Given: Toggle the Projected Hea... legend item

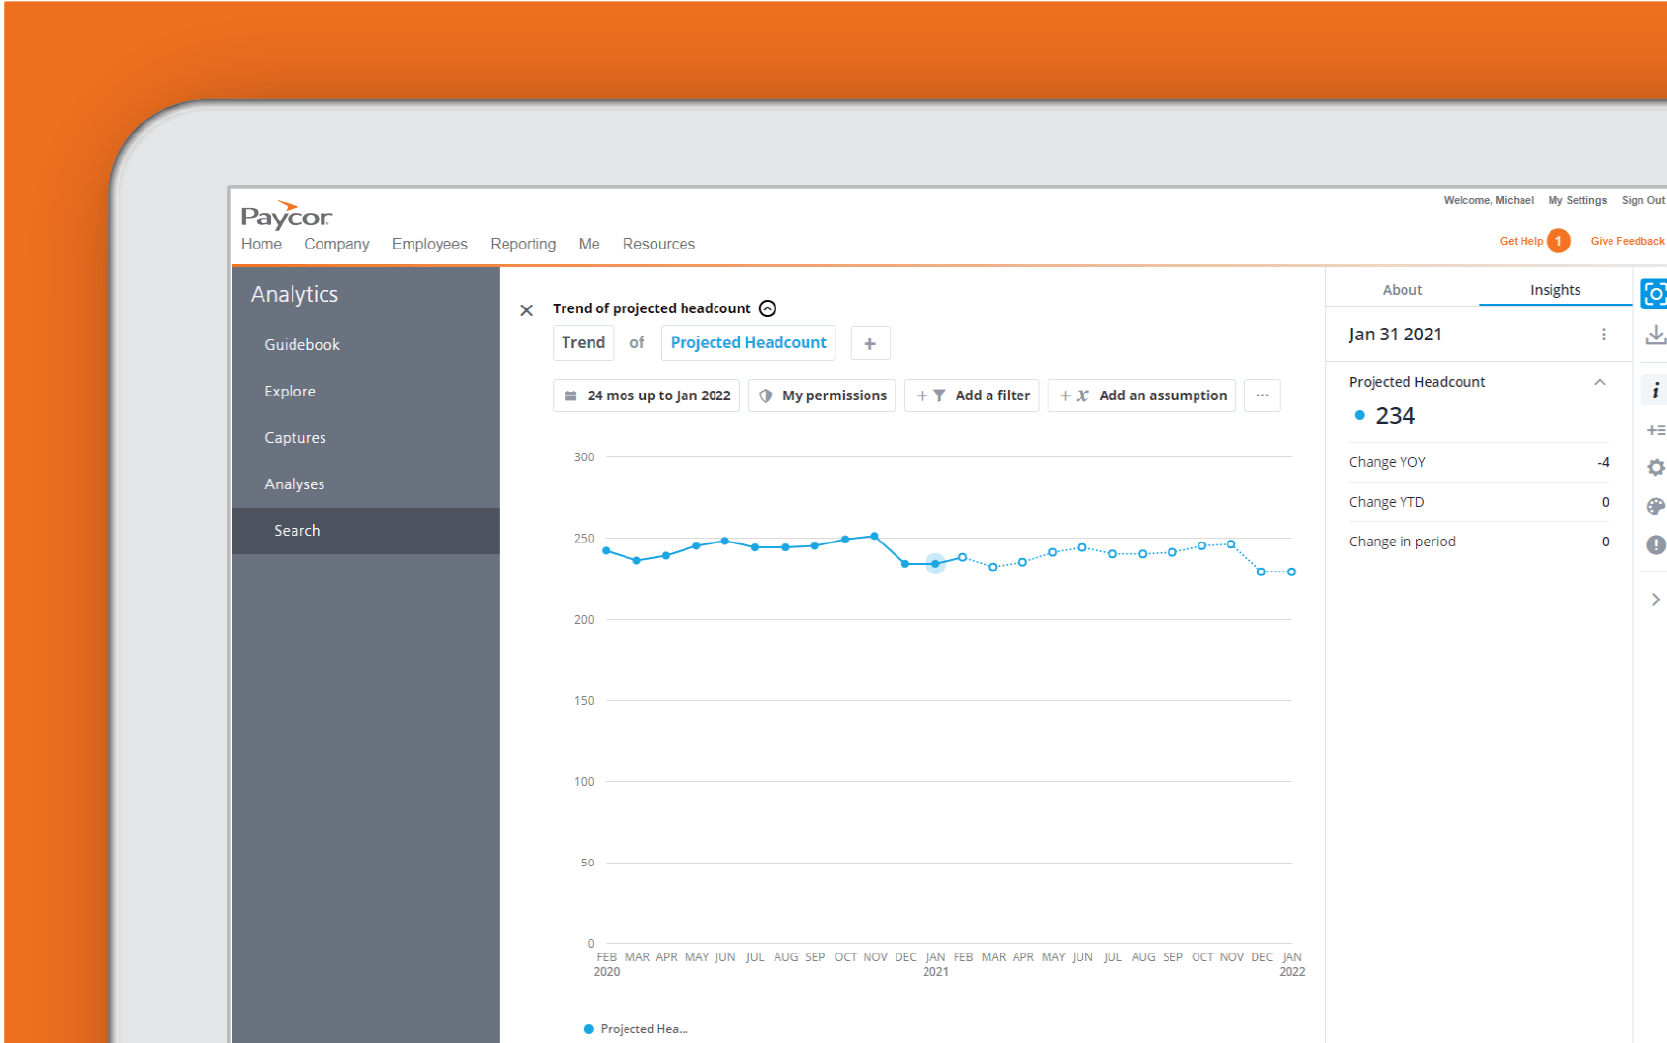Looking at the screenshot, I should pos(636,1029).
